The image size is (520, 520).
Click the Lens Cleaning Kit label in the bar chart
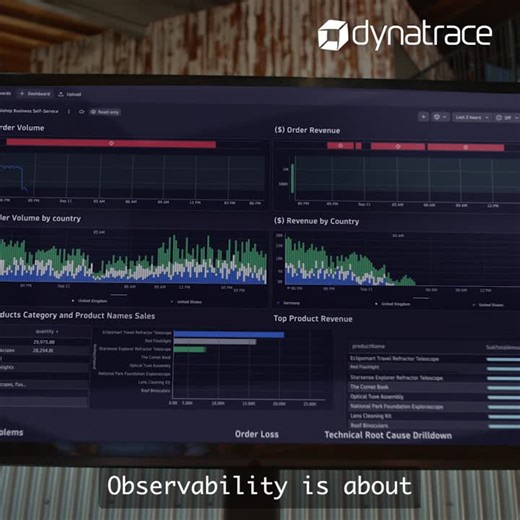(x=154, y=382)
